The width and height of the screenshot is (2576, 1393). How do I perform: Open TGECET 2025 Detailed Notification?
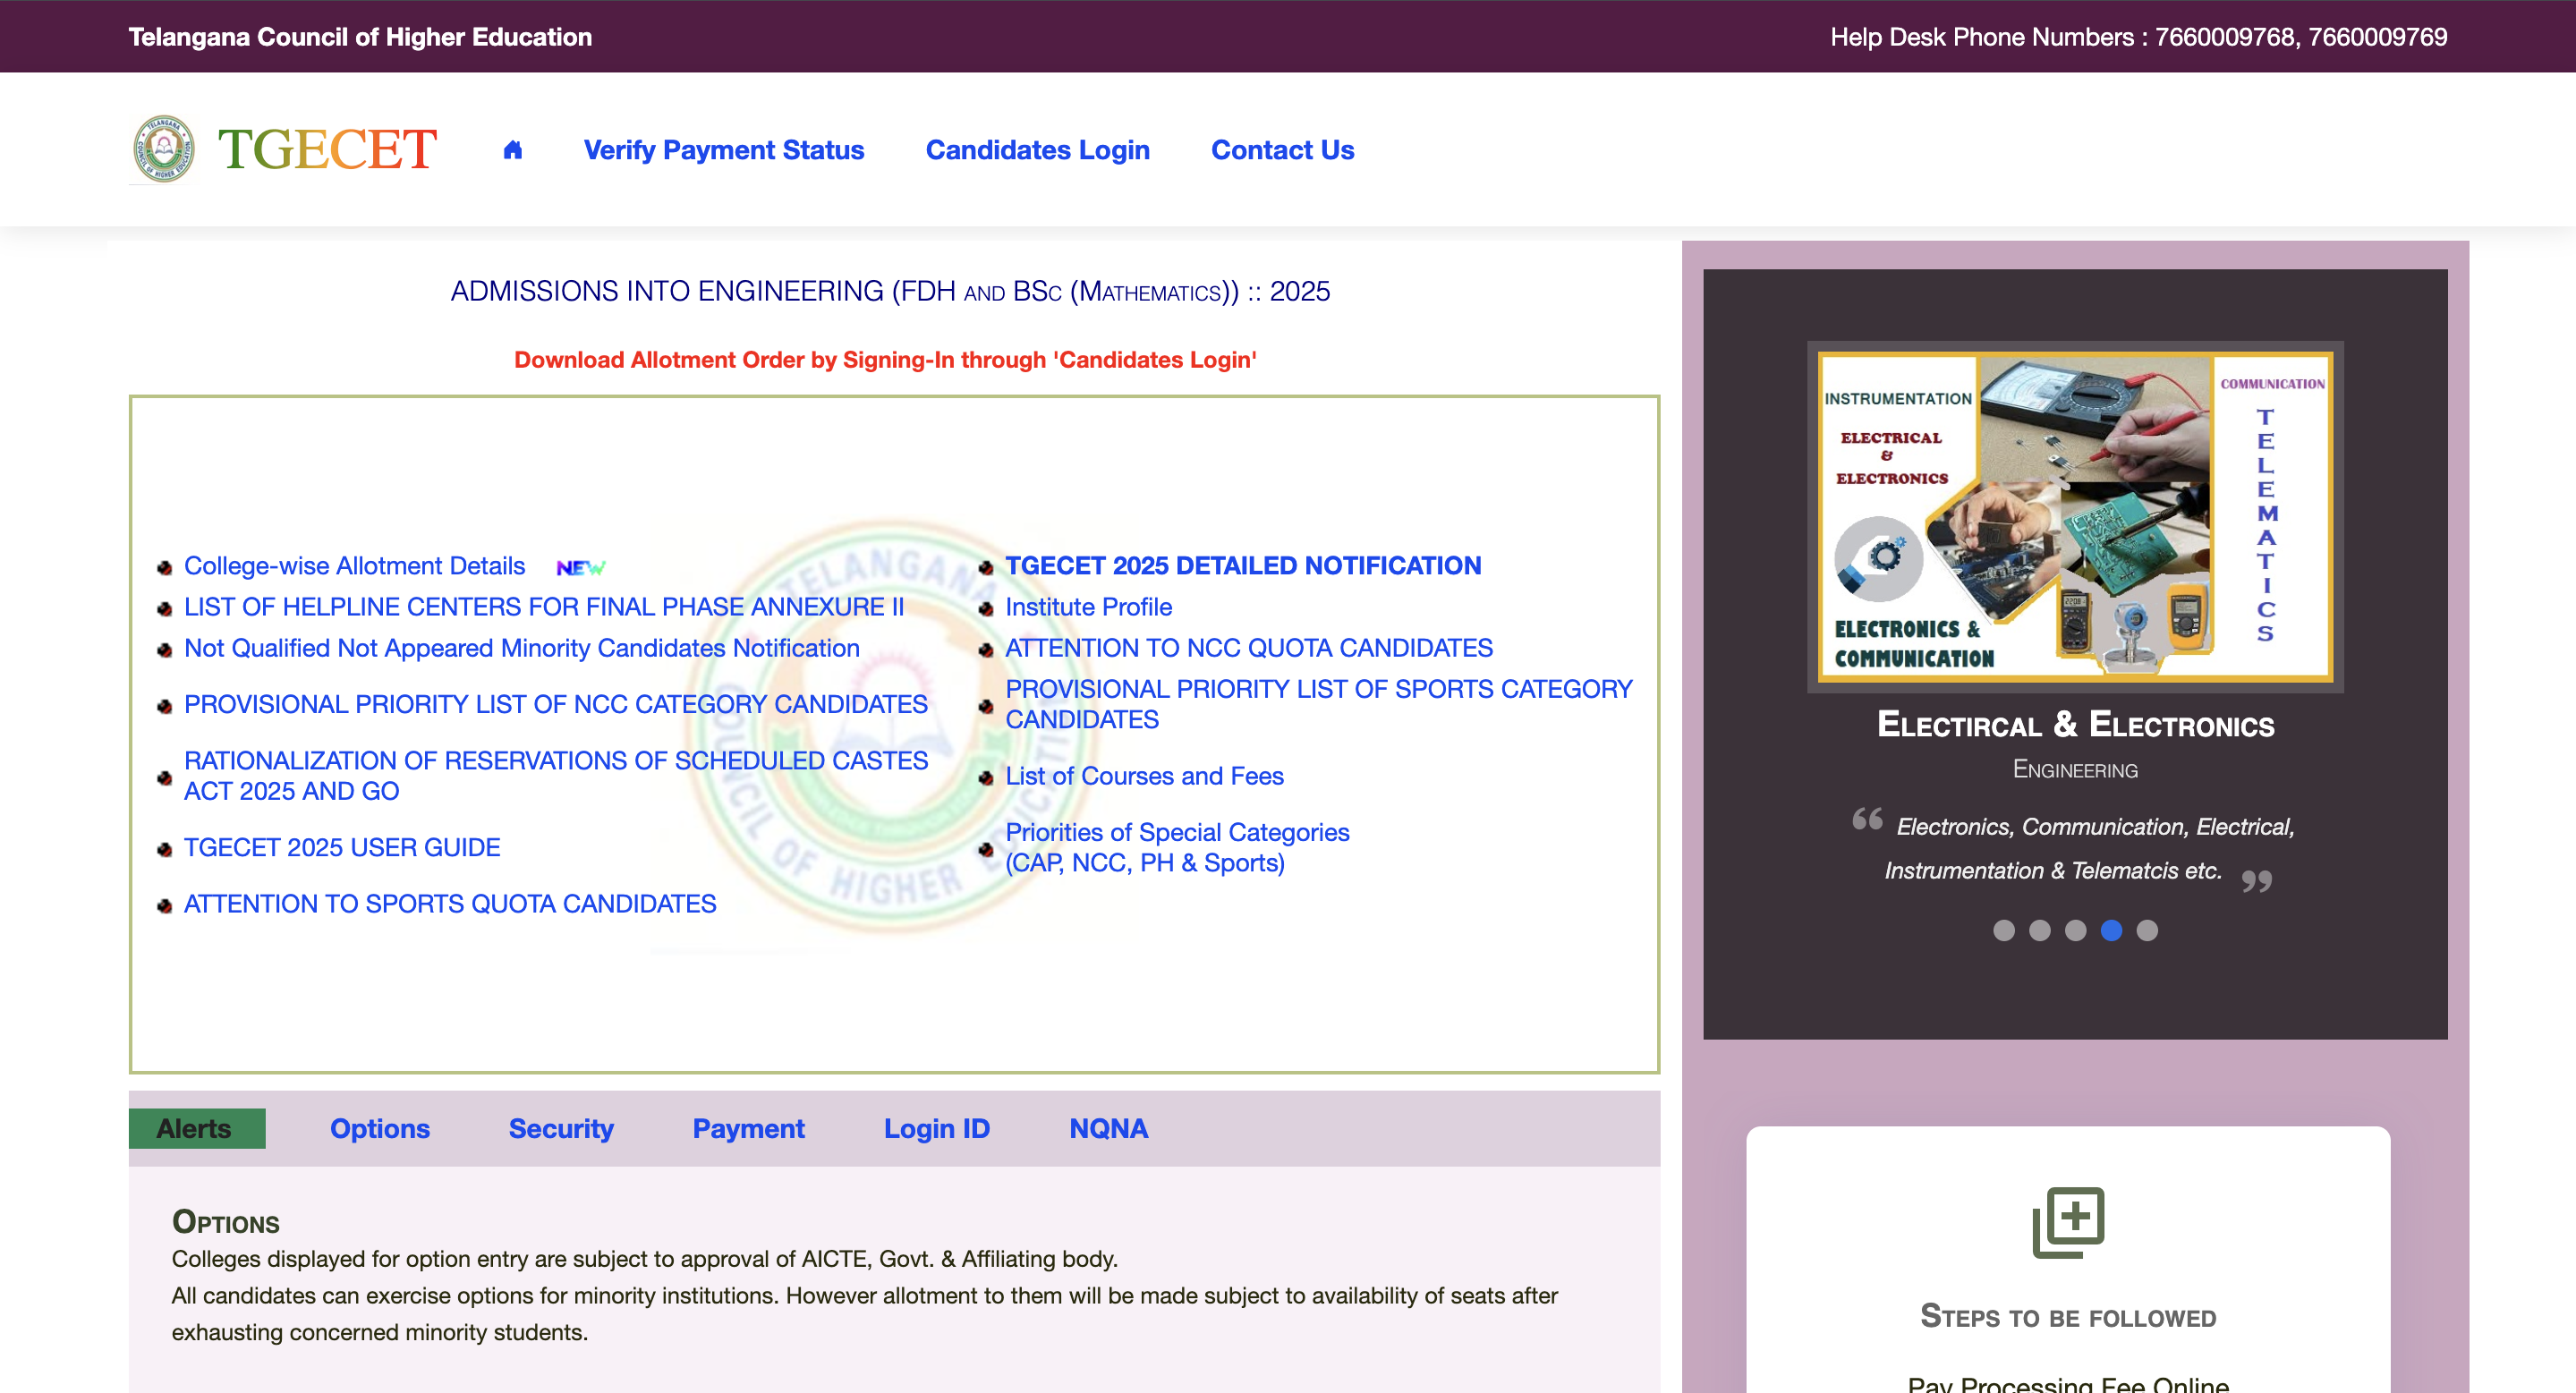coord(1243,566)
